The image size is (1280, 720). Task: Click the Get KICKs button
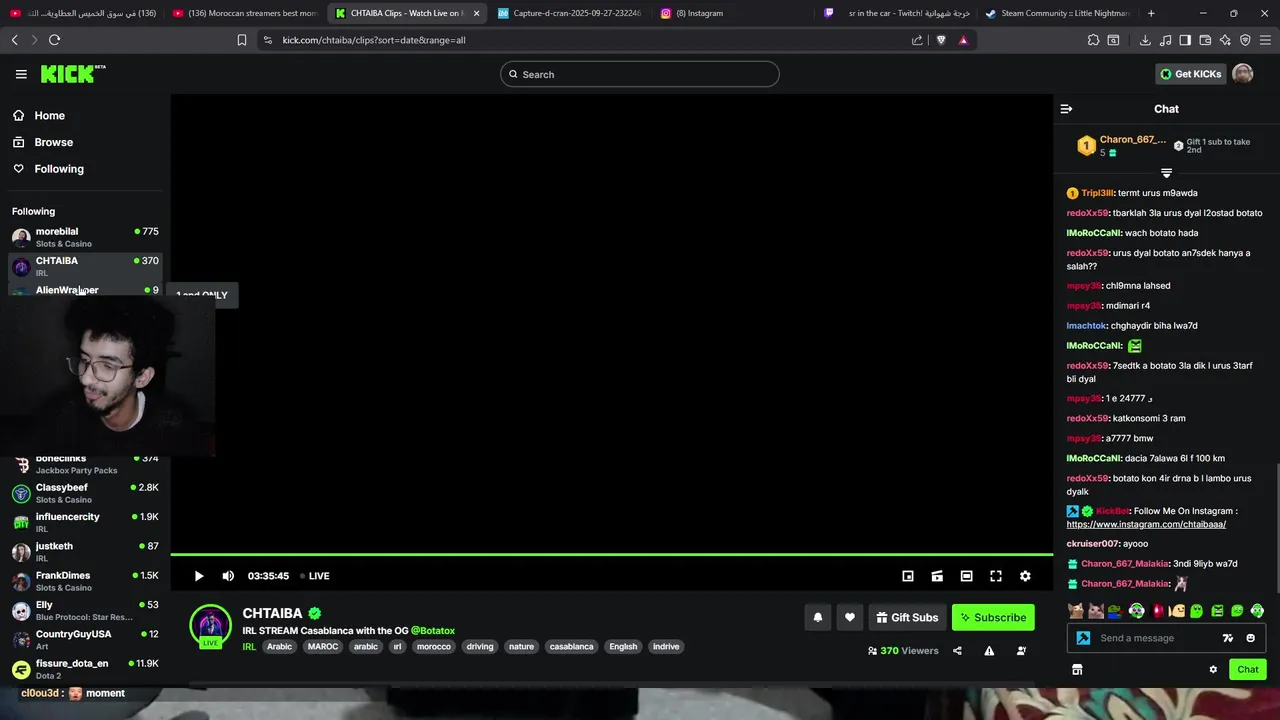coord(1190,74)
